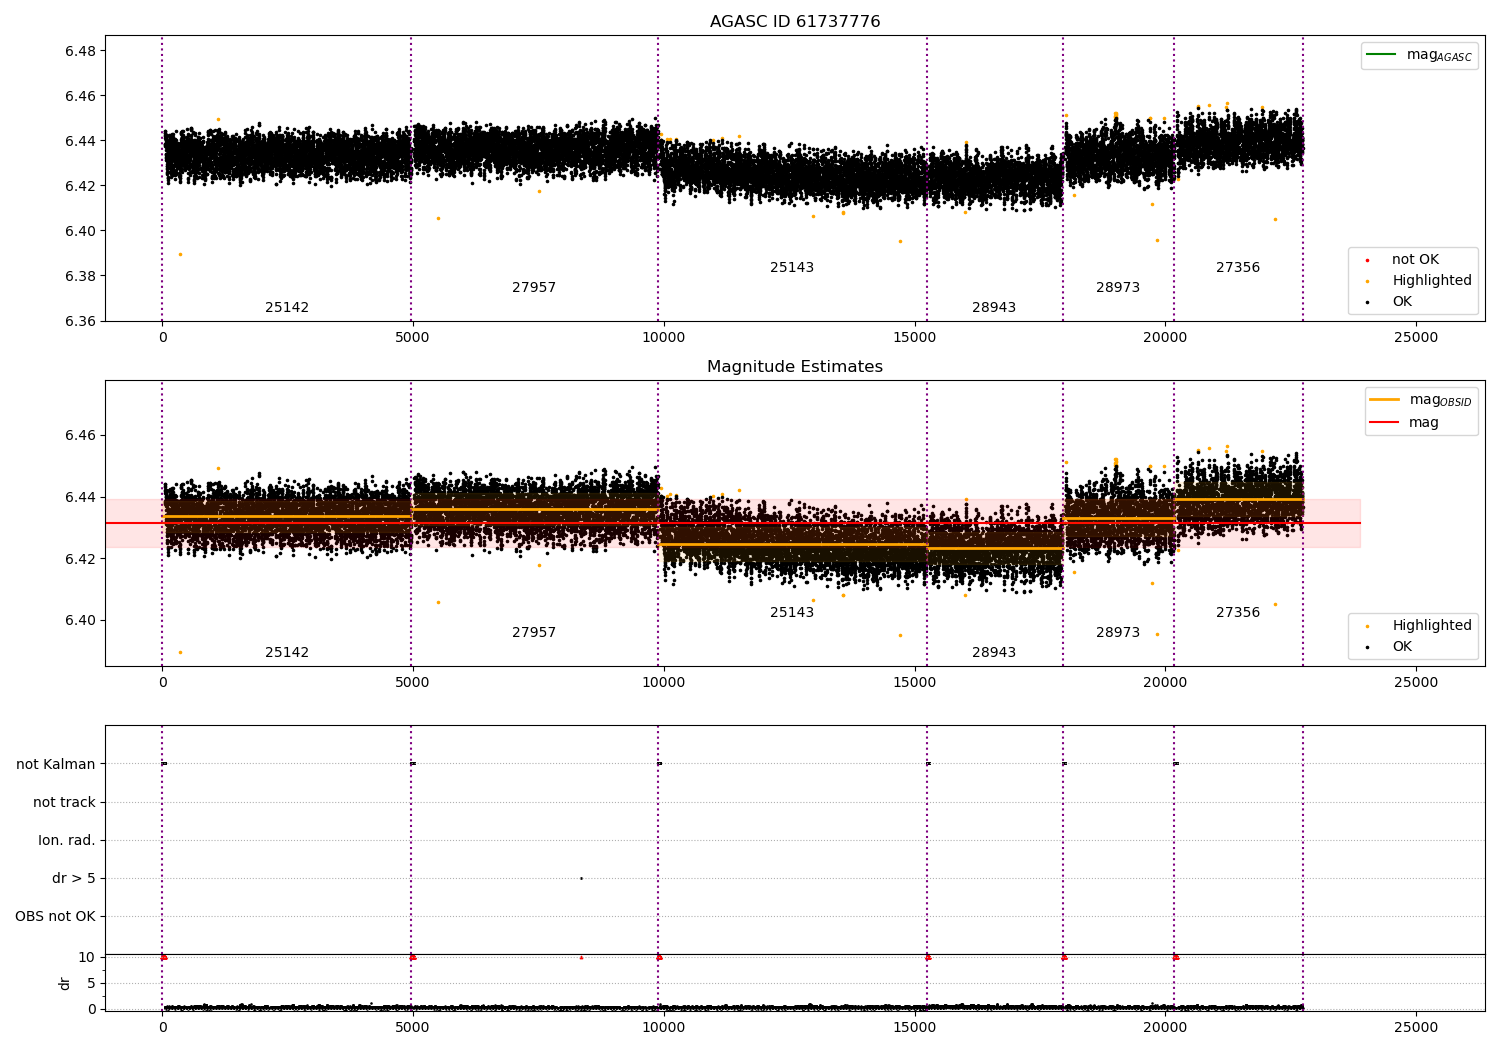Click the red 'mag' legend entry
This screenshot has height=1050, width=1500.
click(1405, 423)
